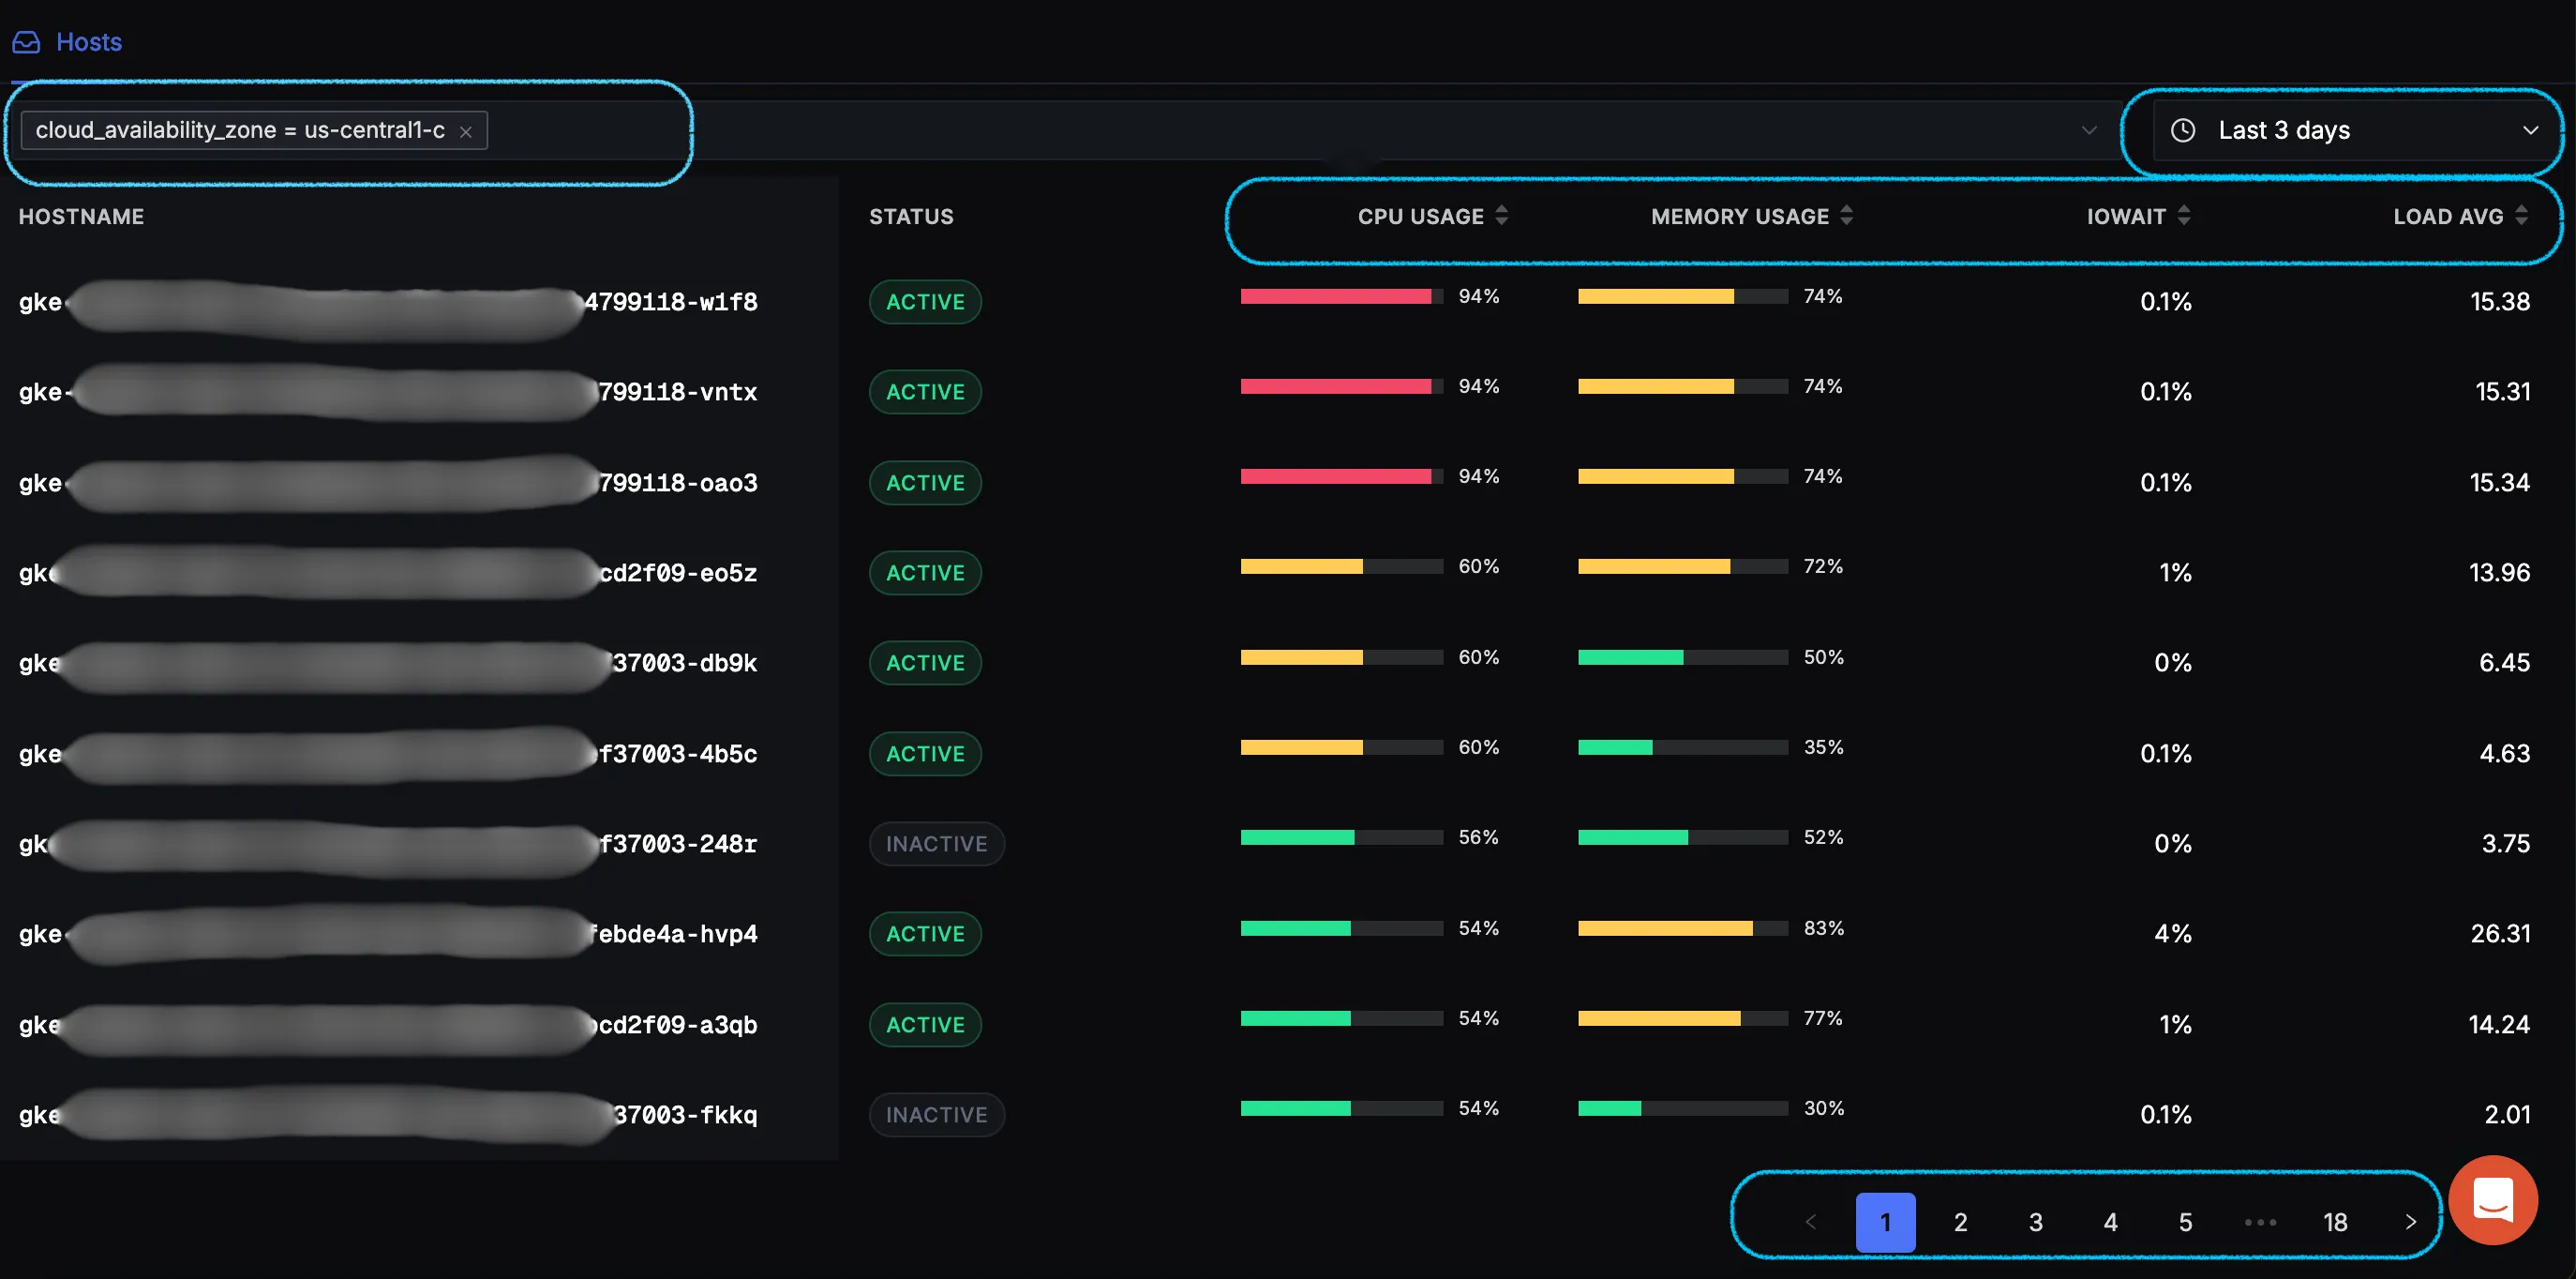
Task: Click load average value 13.96
Action: pyautogui.click(x=2499, y=573)
